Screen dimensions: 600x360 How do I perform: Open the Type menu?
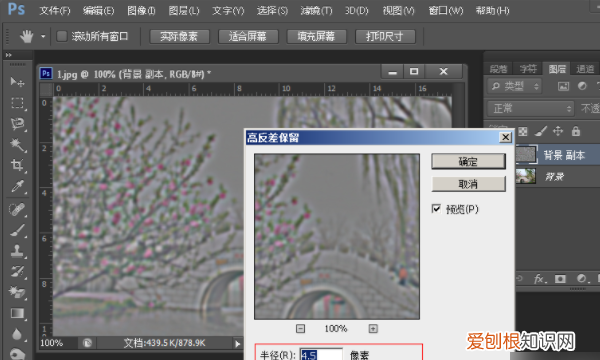tap(228, 10)
